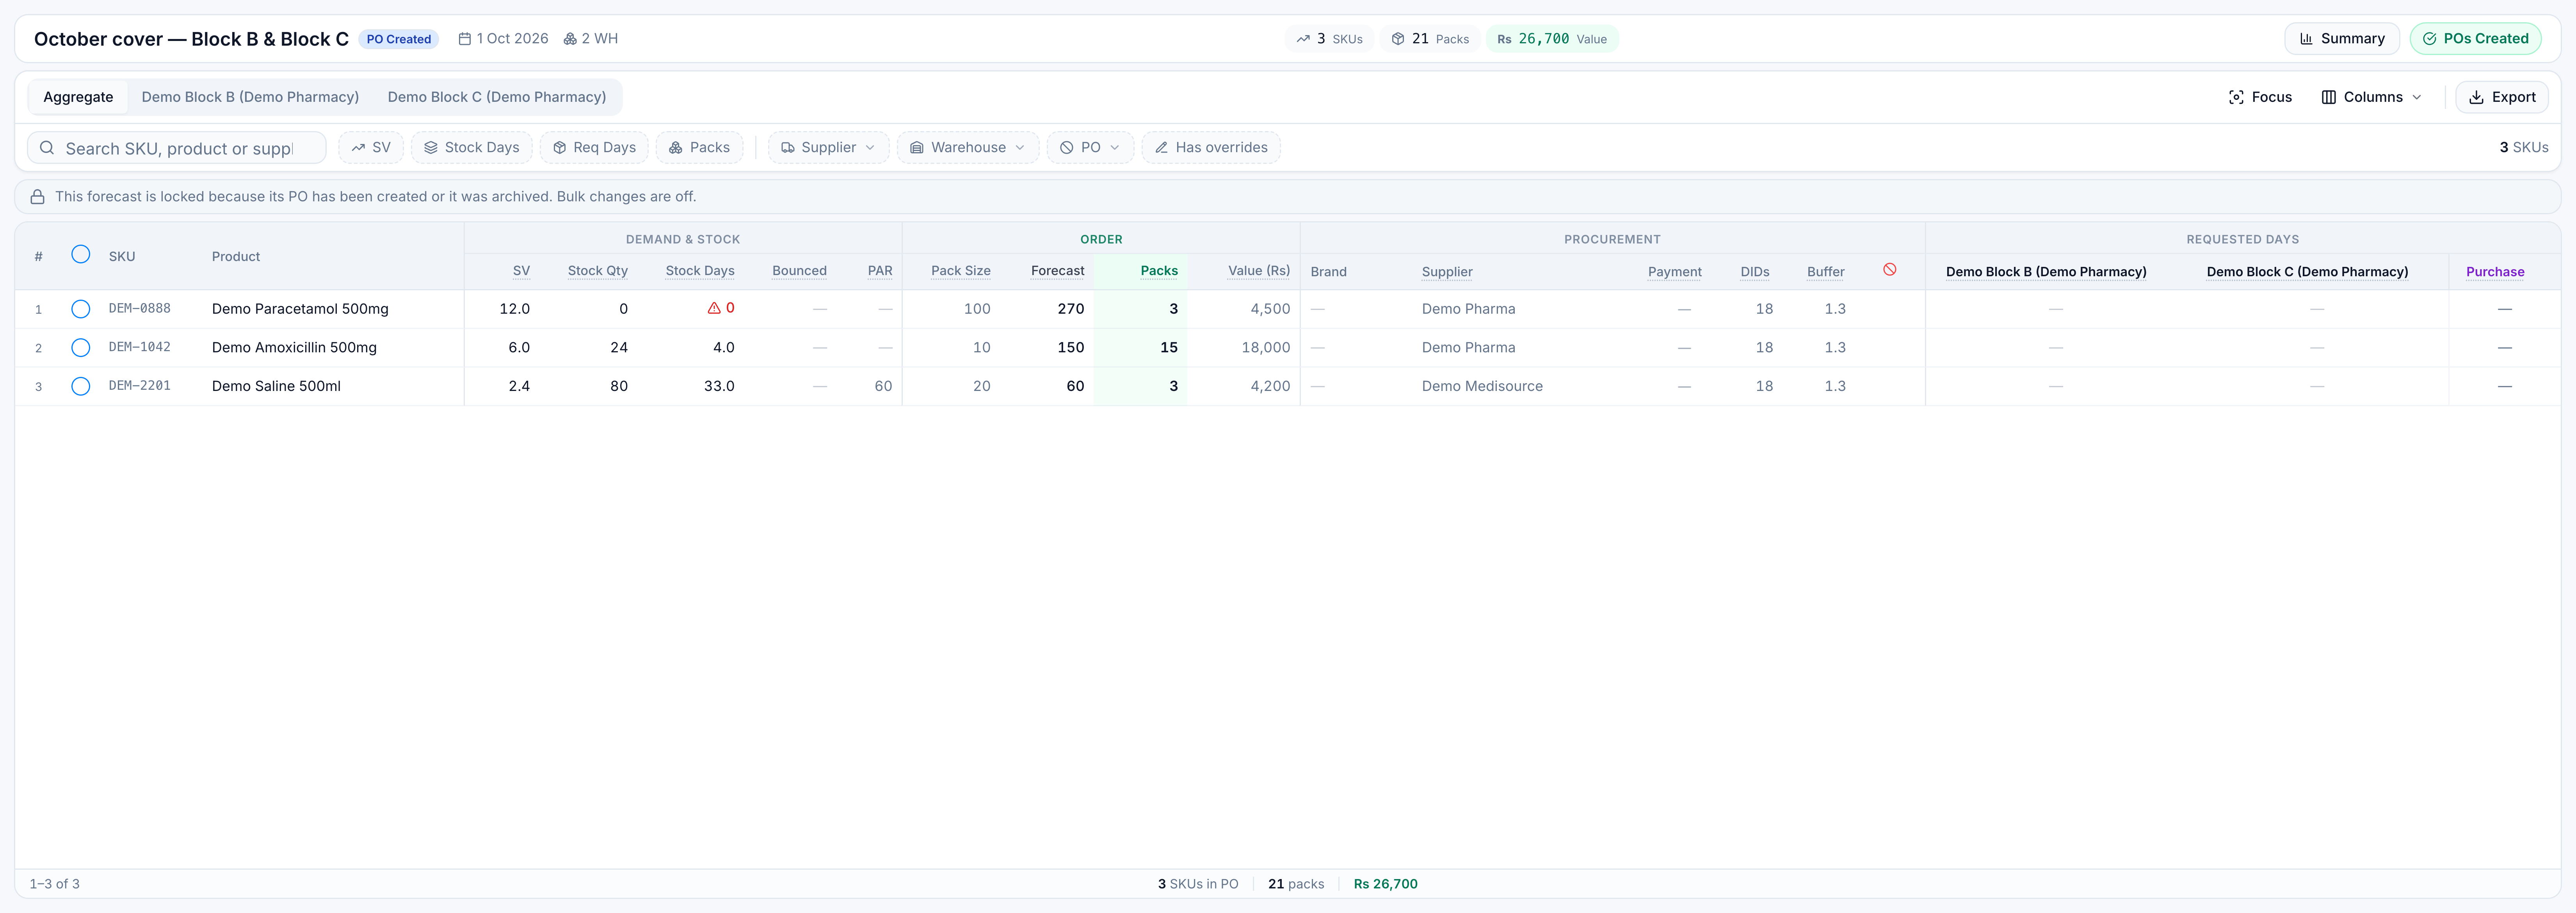Screen dimensions: 2576x913
Task: Click the trend icon in the 3 SKUs chip
Action: [x=1303, y=39]
